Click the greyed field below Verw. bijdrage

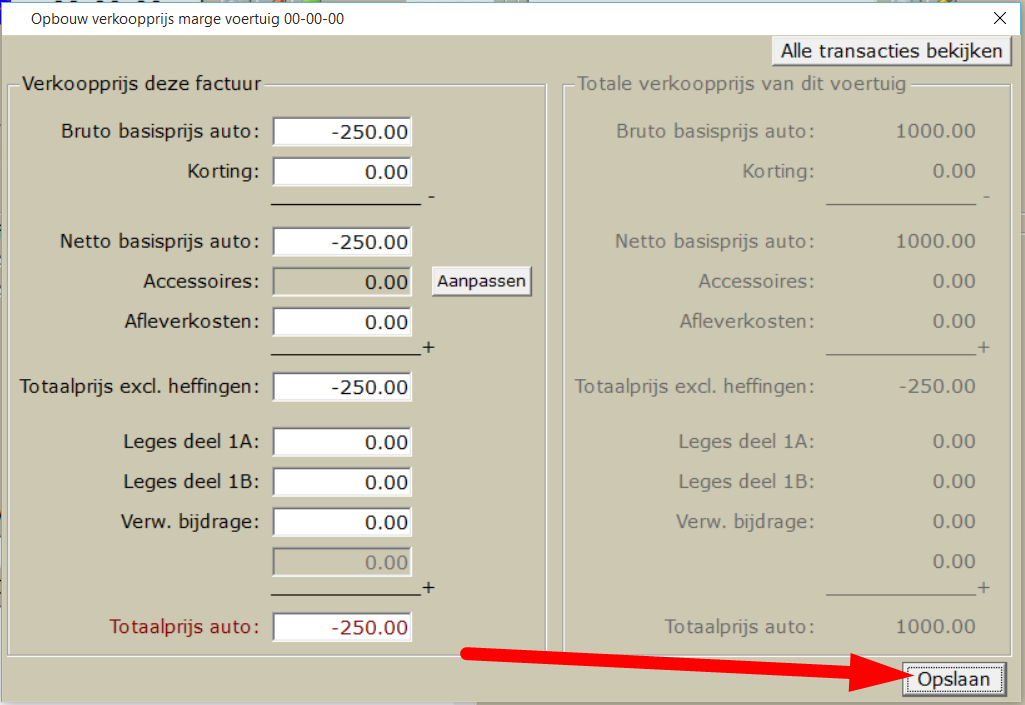pos(342,562)
